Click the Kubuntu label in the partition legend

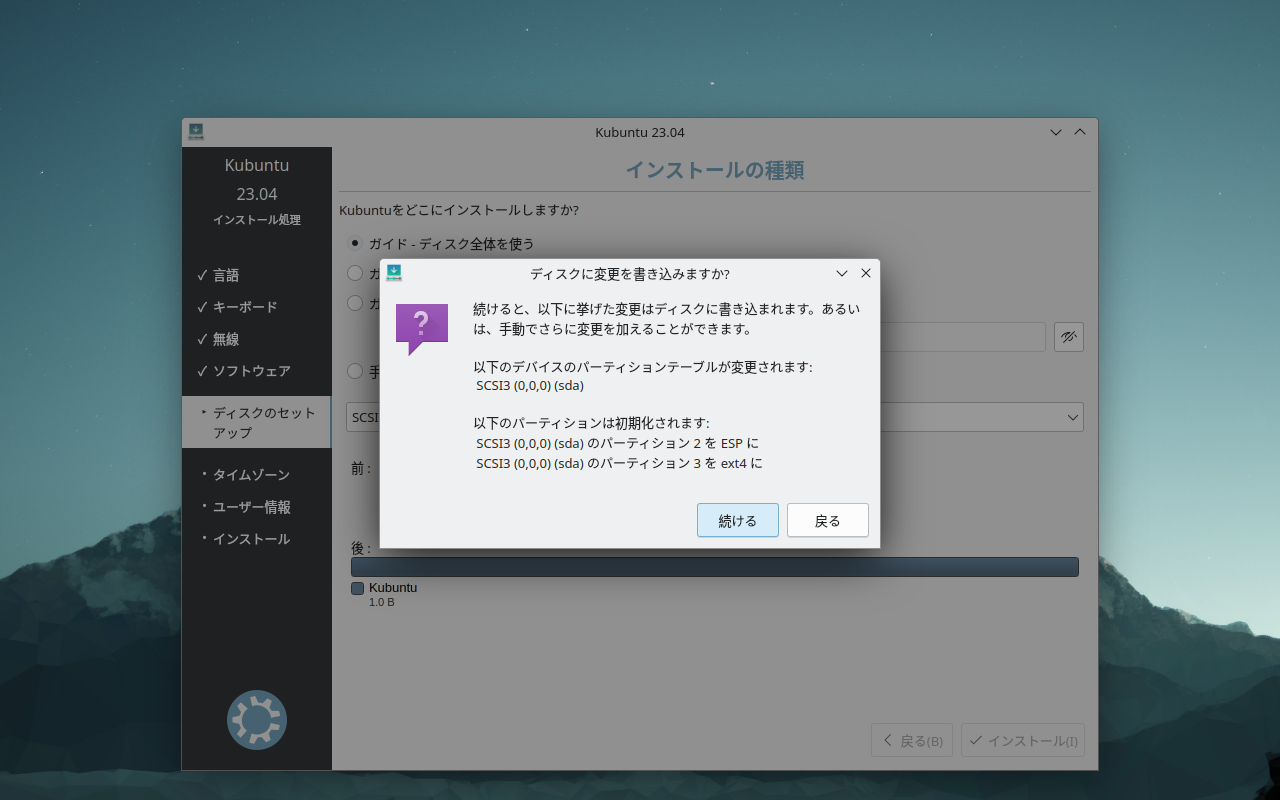[x=393, y=588]
